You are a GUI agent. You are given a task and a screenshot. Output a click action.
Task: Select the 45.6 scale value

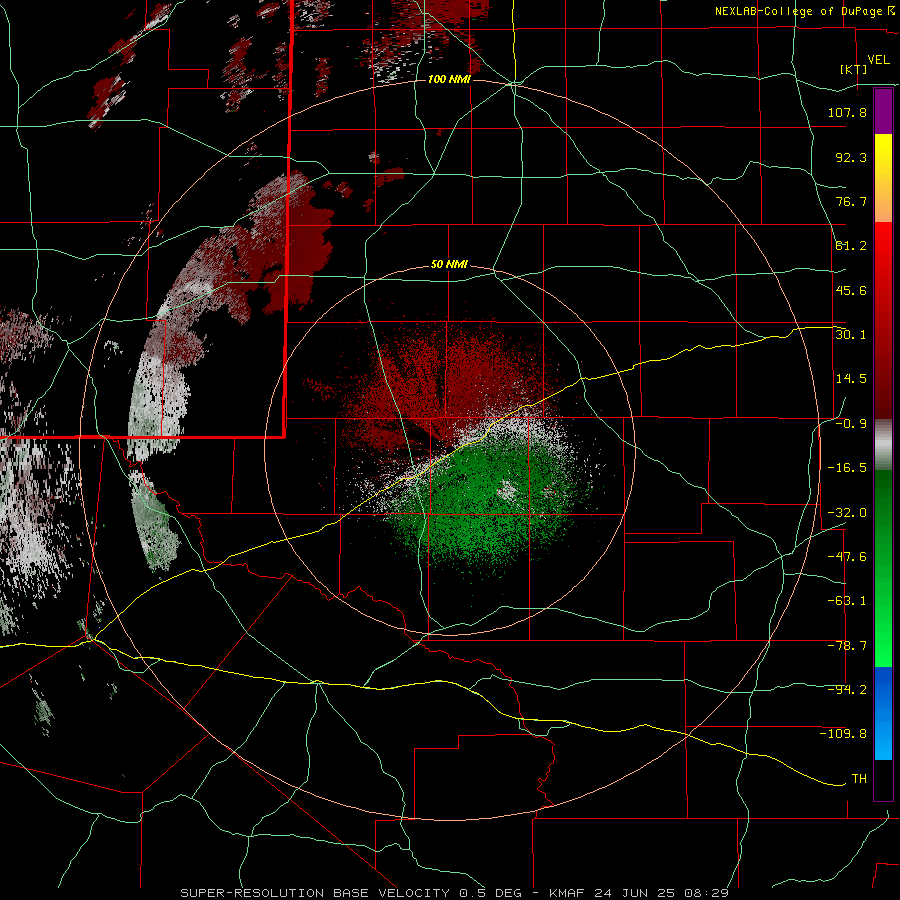[851, 290]
